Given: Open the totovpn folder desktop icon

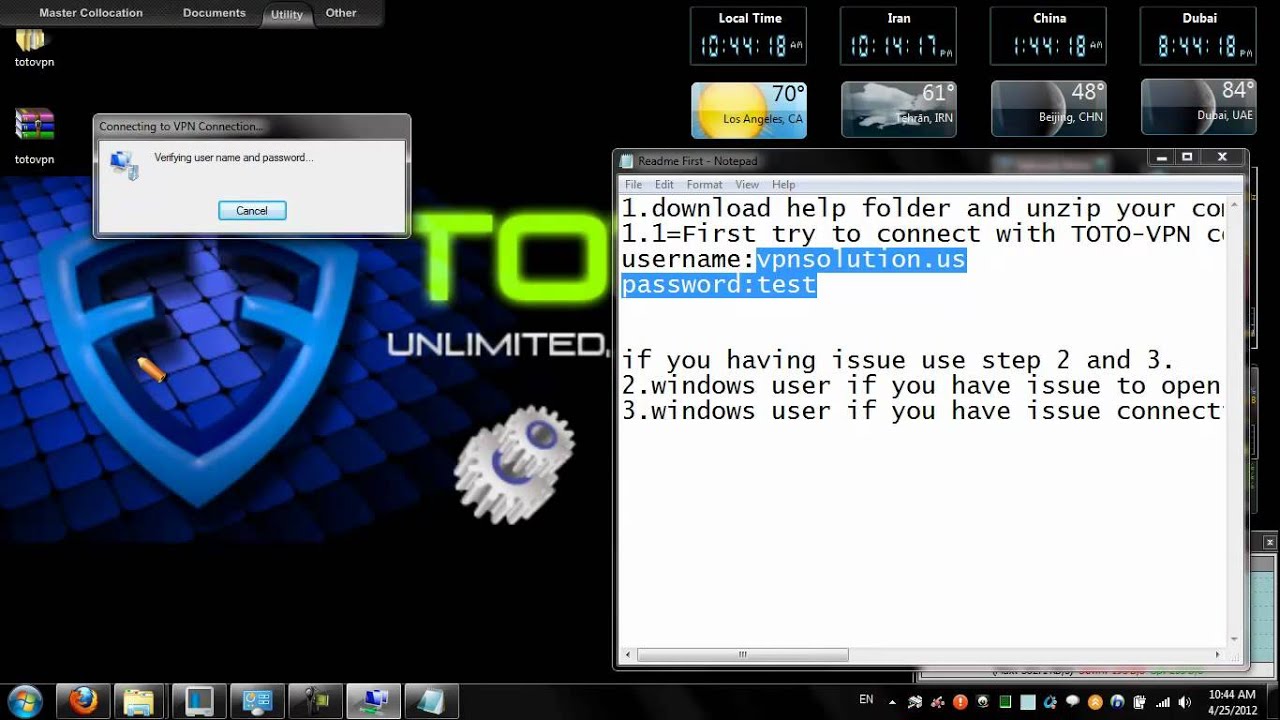Looking at the screenshot, I should click(x=34, y=46).
